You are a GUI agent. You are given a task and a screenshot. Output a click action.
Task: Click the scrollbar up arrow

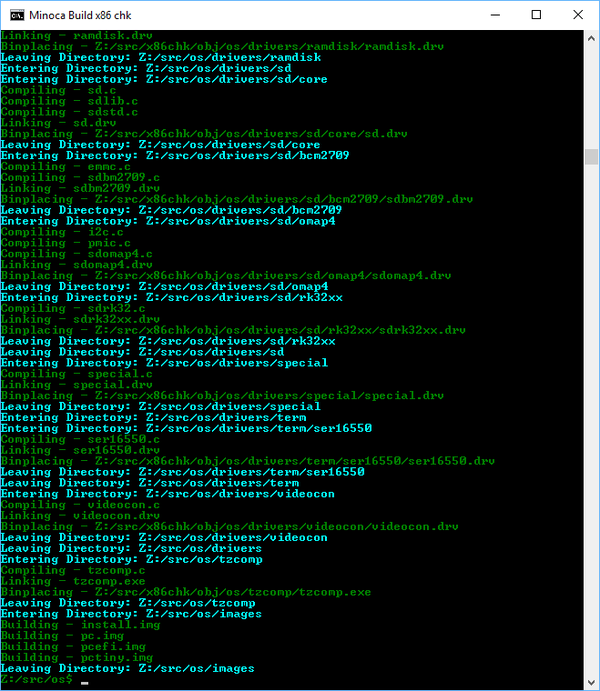(591, 39)
